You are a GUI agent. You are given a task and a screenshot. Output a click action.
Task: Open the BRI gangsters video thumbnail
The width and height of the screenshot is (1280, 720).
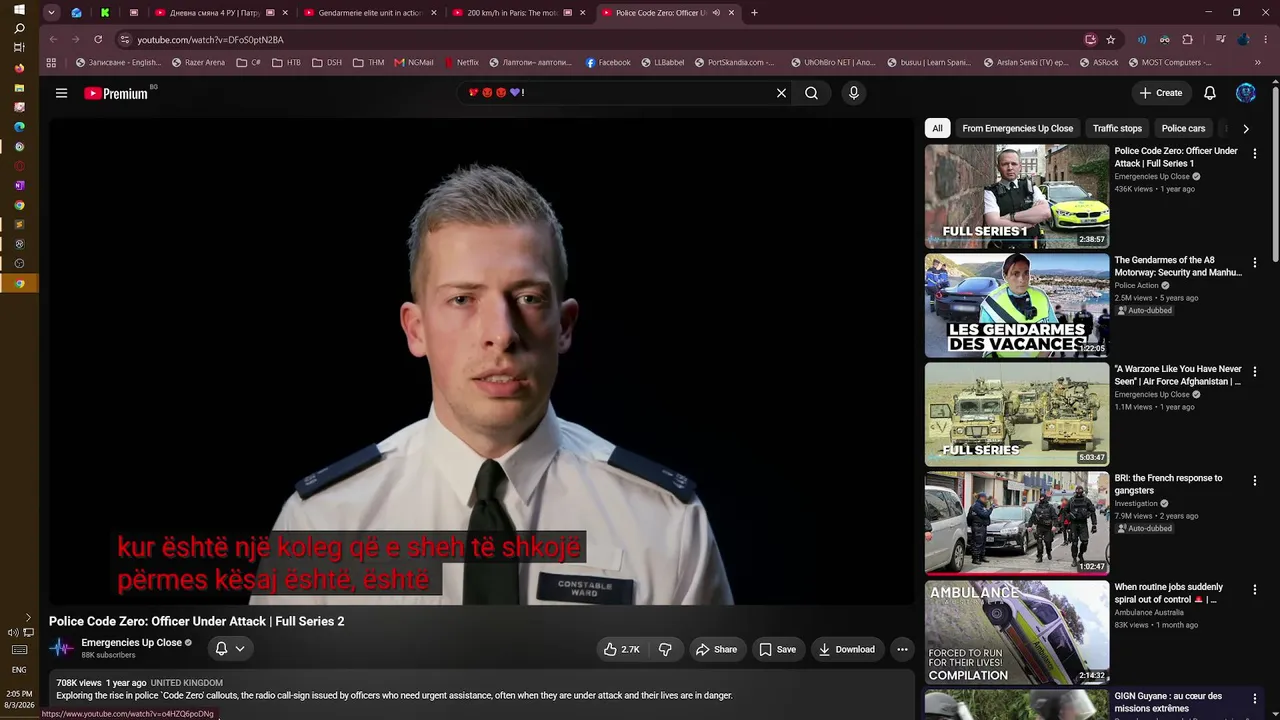coord(1016,523)
